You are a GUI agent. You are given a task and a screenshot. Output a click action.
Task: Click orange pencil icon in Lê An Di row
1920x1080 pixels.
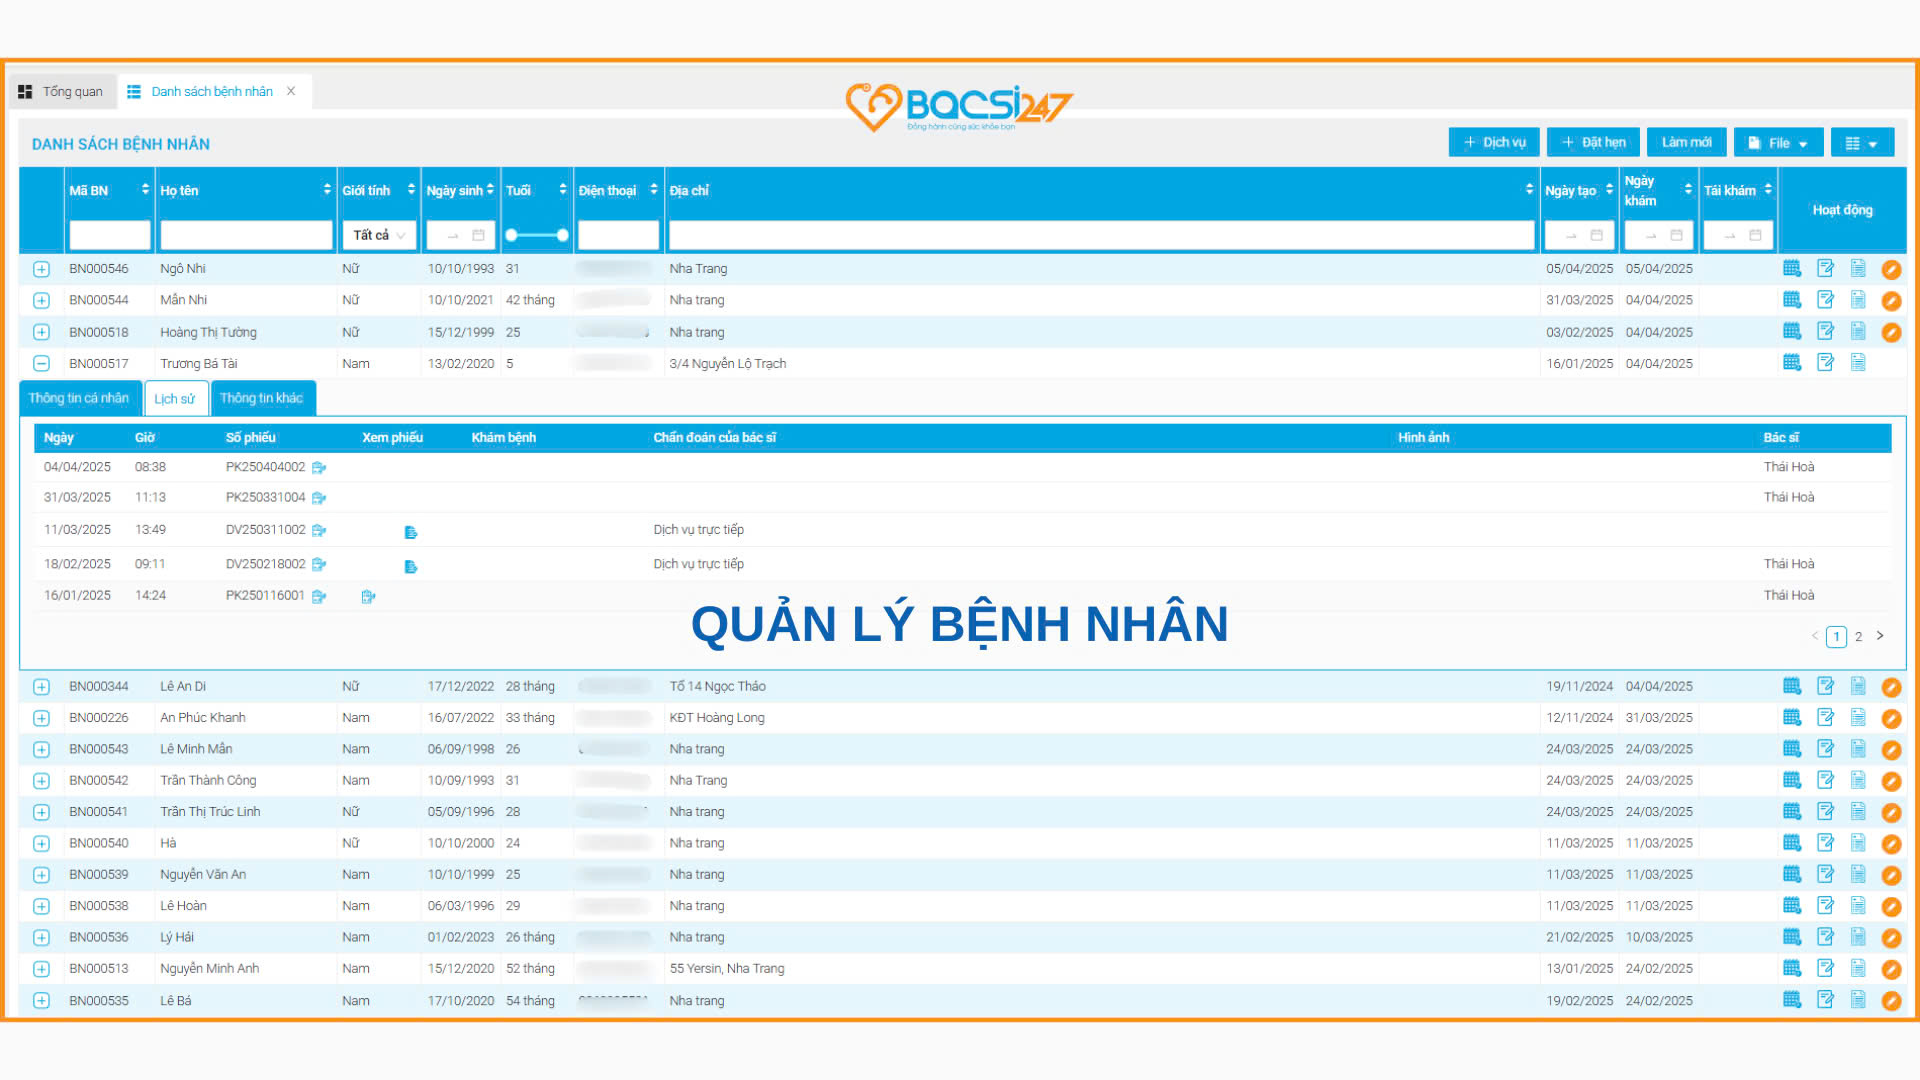click(x=1891, y=687)
